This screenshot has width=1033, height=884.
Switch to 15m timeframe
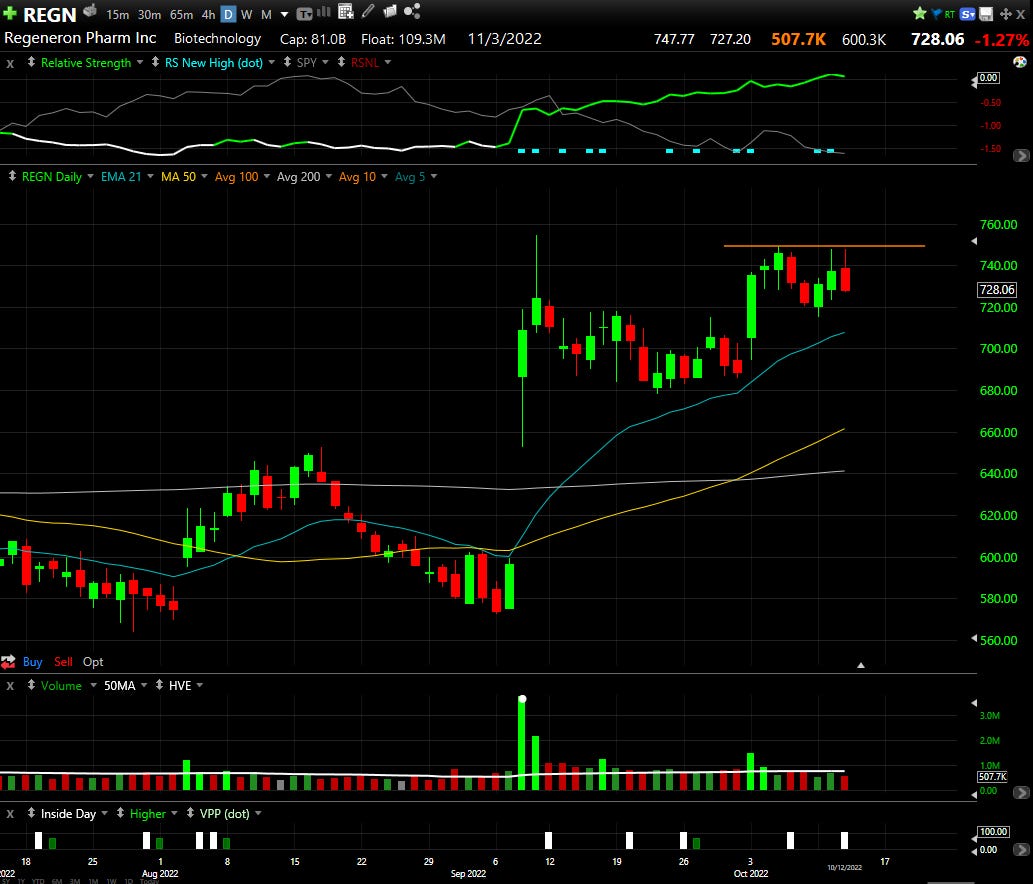click(x=117, y=14)
